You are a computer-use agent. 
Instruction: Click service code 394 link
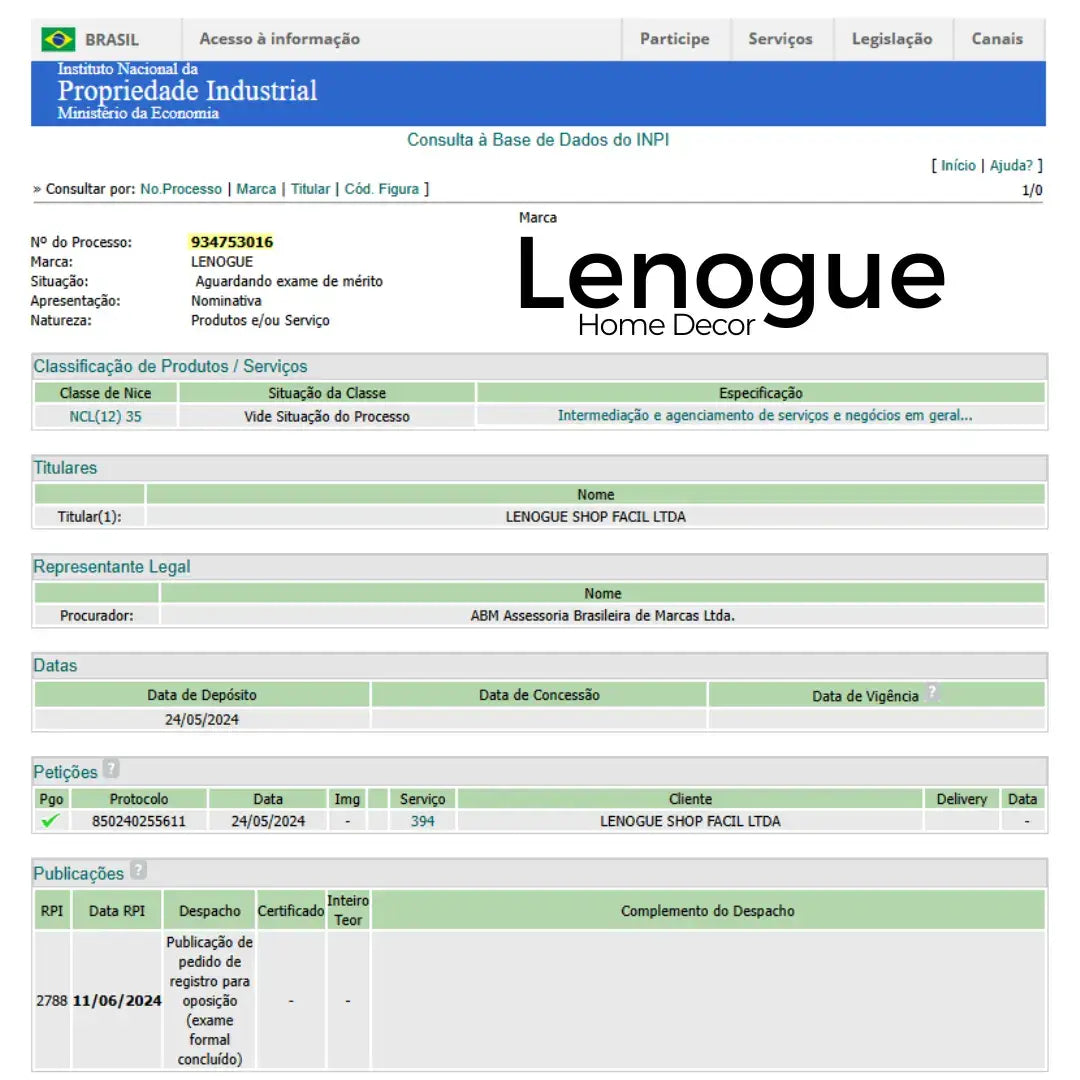coord(422,821)
